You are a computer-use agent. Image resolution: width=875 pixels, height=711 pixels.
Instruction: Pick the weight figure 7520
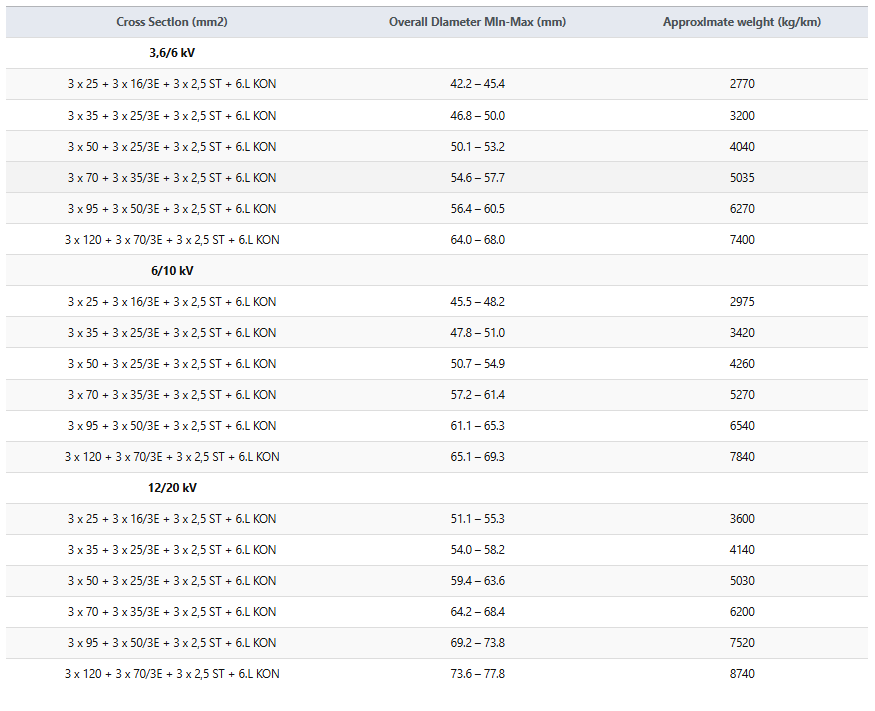click(742, 643)
